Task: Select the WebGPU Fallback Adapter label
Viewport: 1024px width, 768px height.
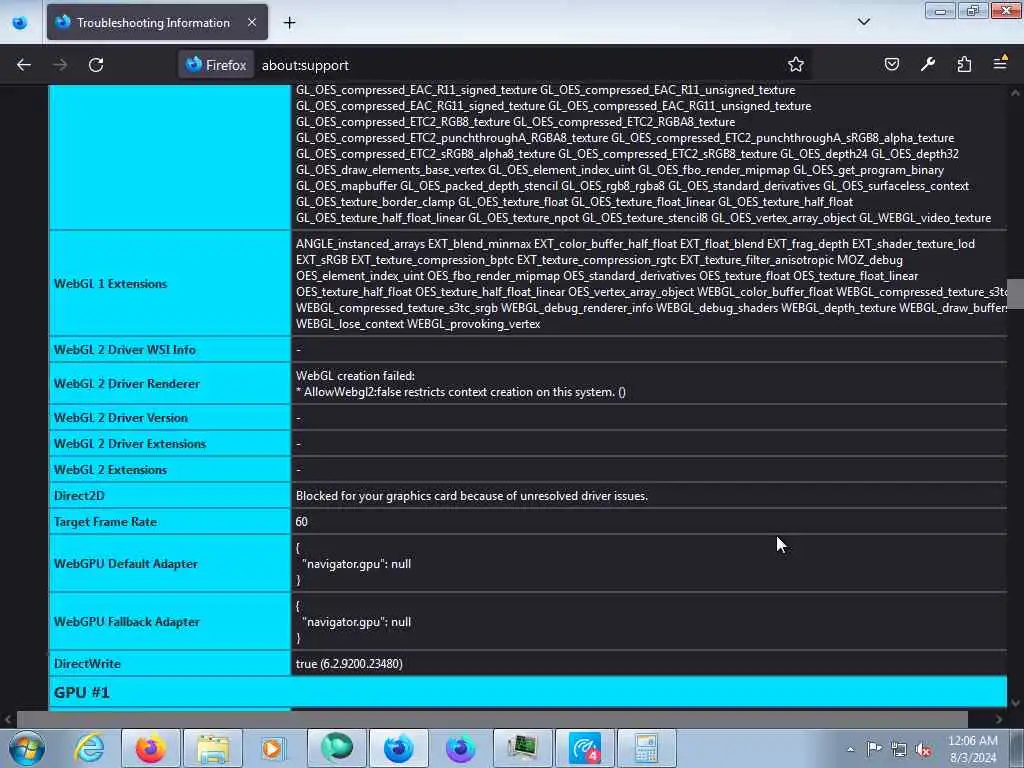Action: (127, 622)
